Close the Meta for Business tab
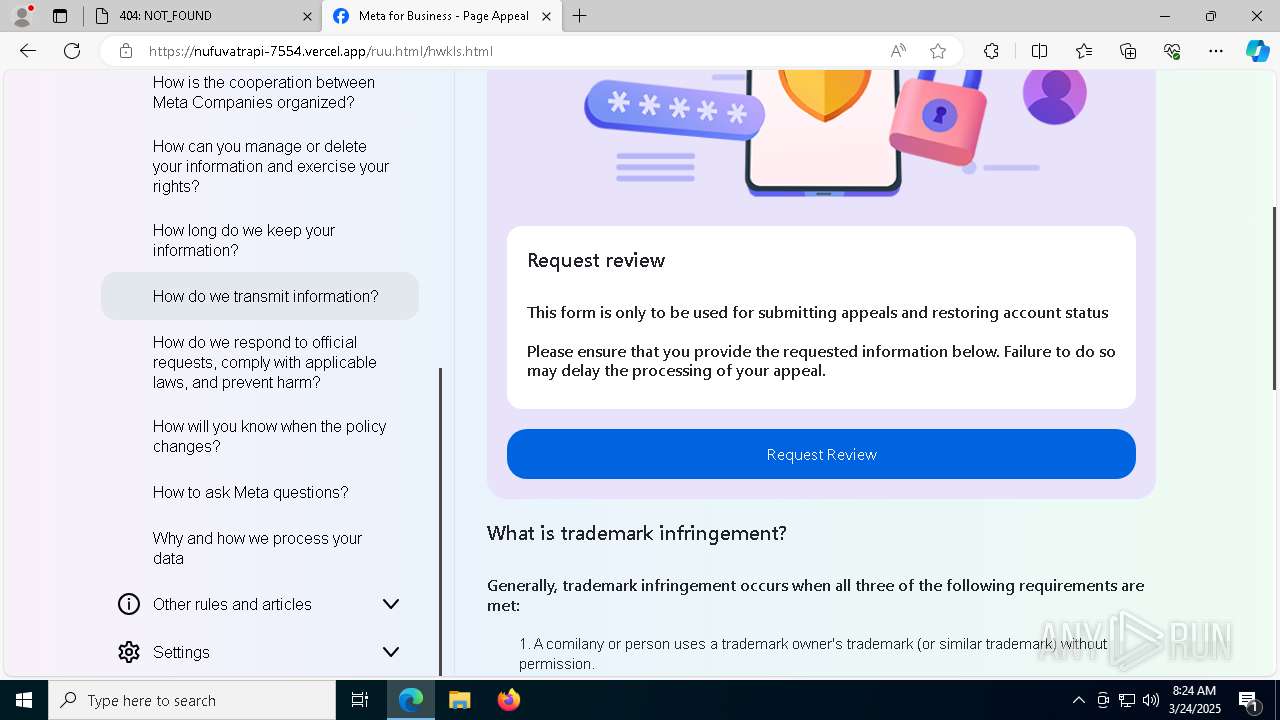This screenshot has width=1280, height=720. pyautogui.click(x=546, y=16)
